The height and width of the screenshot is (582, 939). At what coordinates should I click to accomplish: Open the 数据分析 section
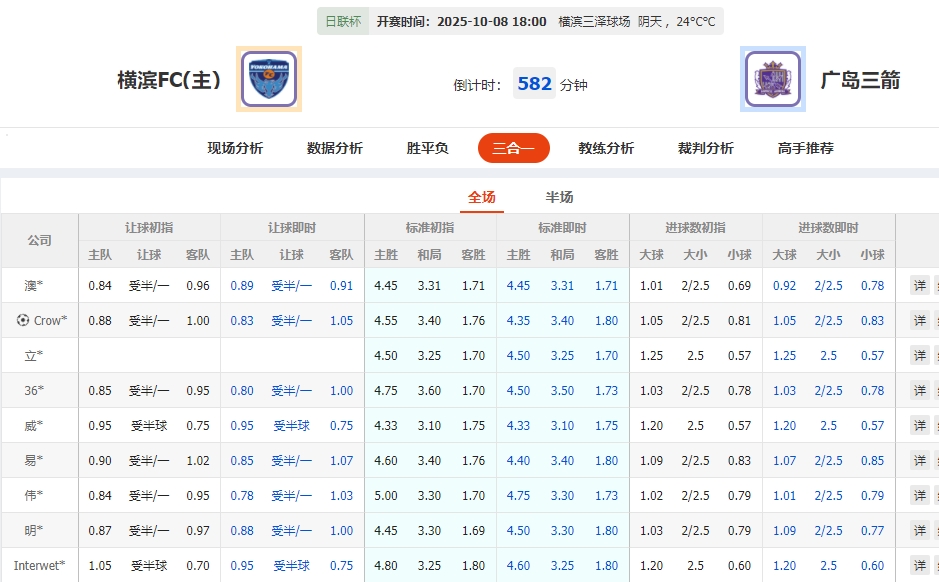tap(333, 147)
